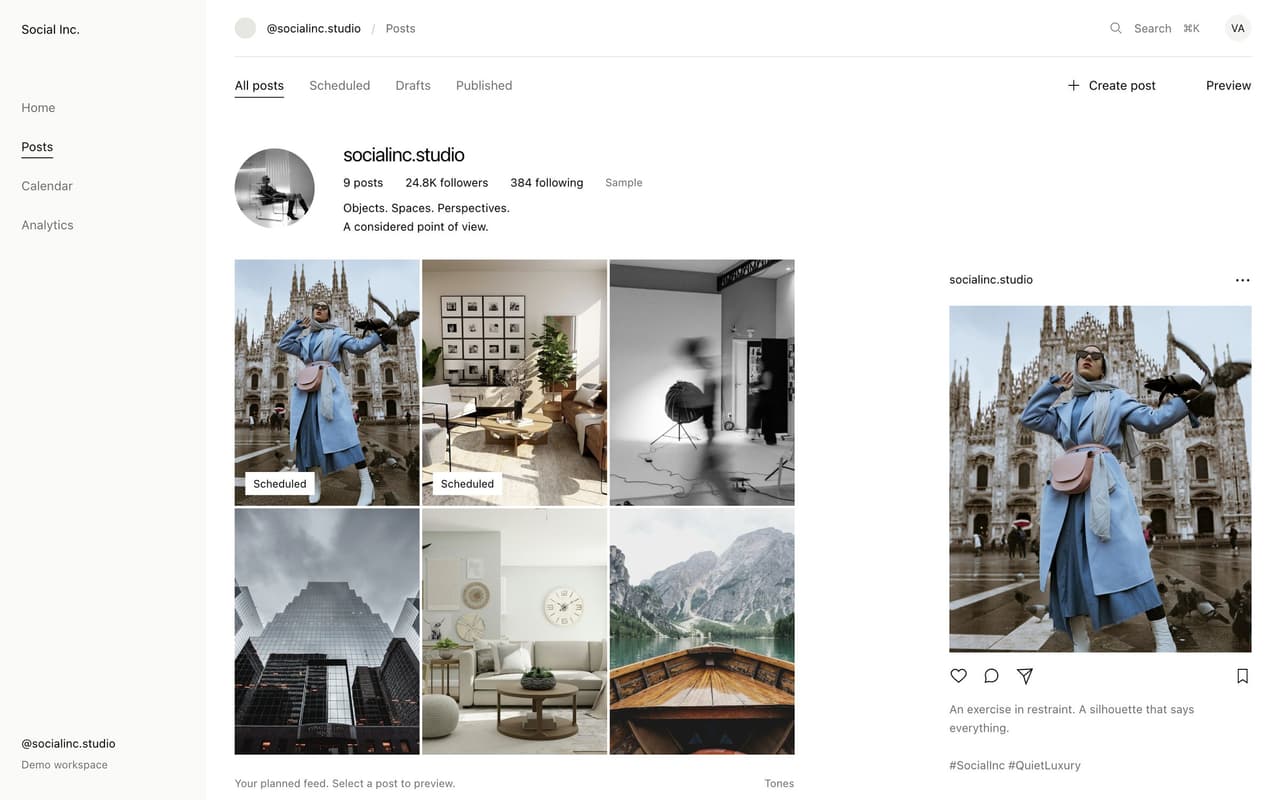
Task: Open the @socialinc.studio workspace switcher
Action: [68, 744]
